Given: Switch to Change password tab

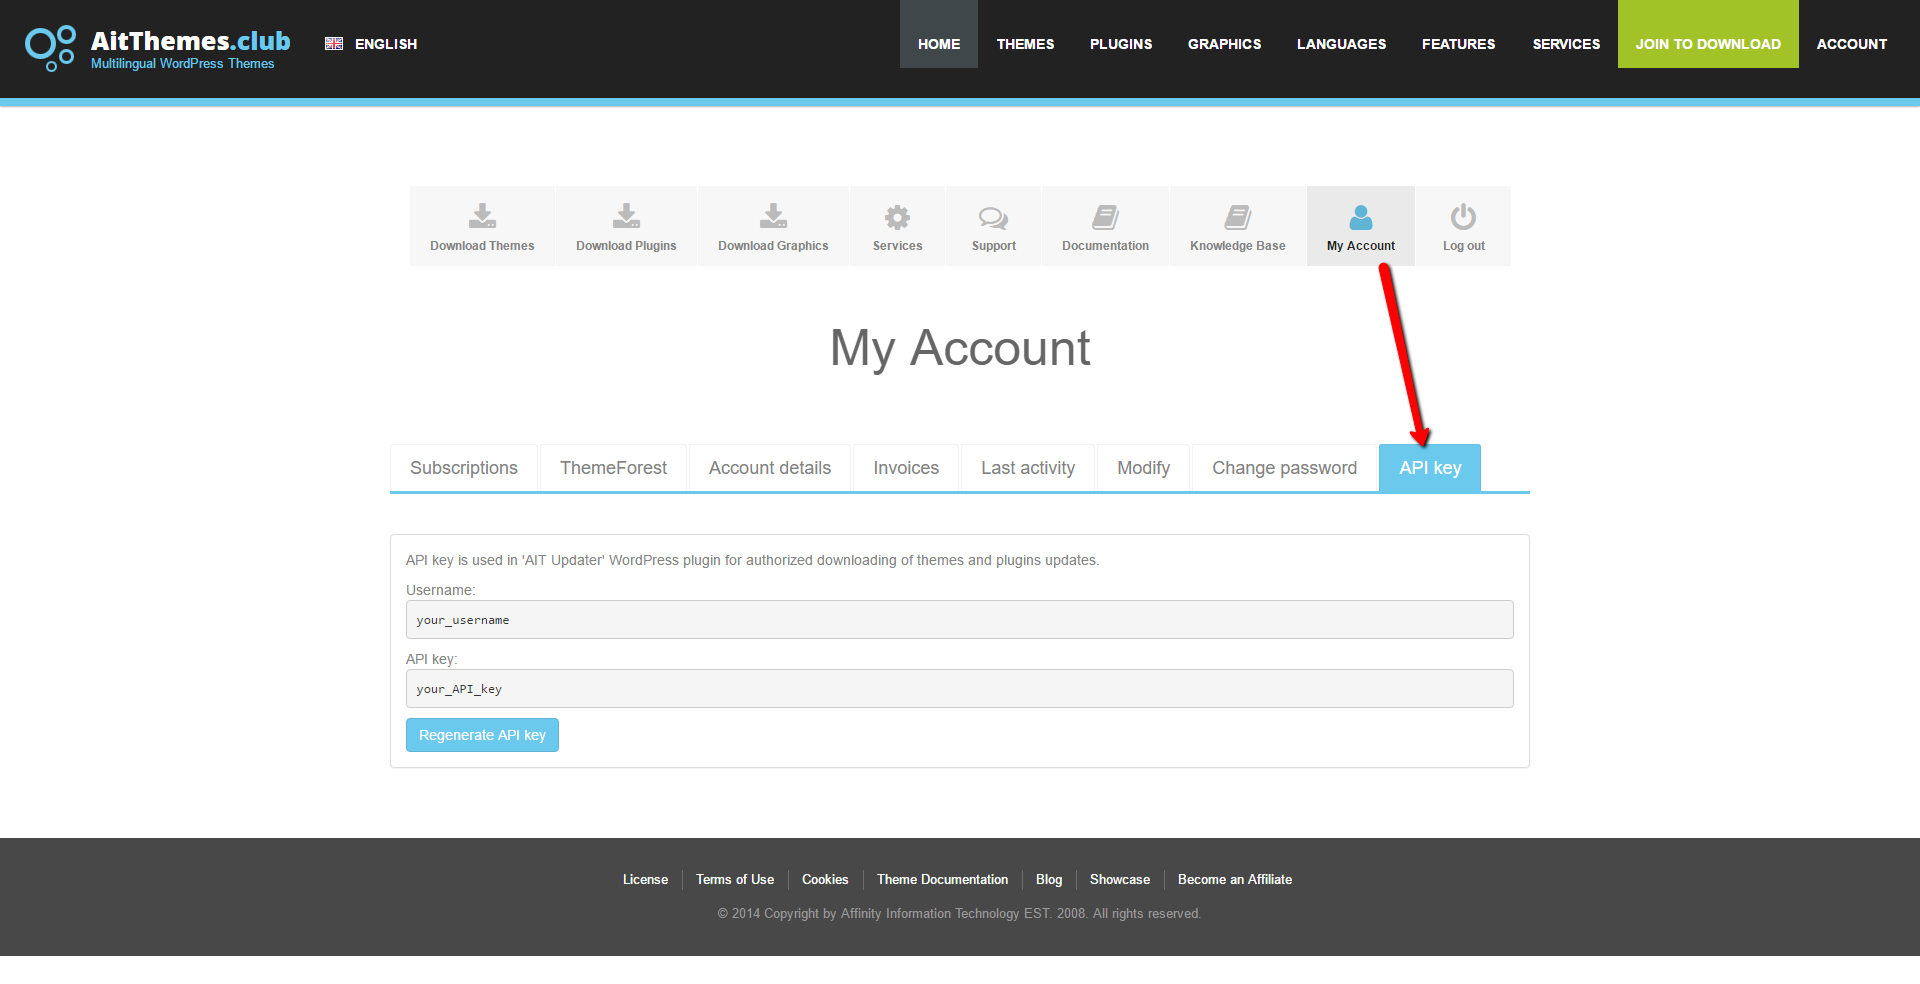Looking at the screenshot, I should click(1284, 468).
